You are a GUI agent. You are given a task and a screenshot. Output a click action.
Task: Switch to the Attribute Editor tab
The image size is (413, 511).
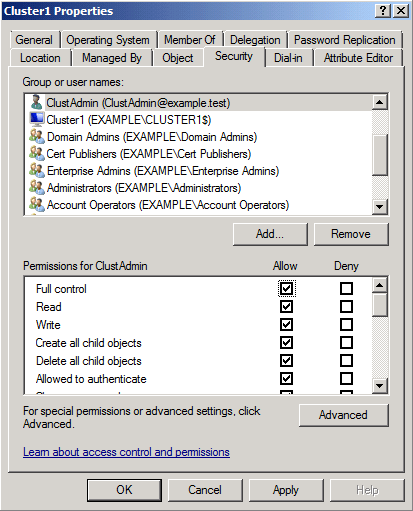tap(358, 58)
